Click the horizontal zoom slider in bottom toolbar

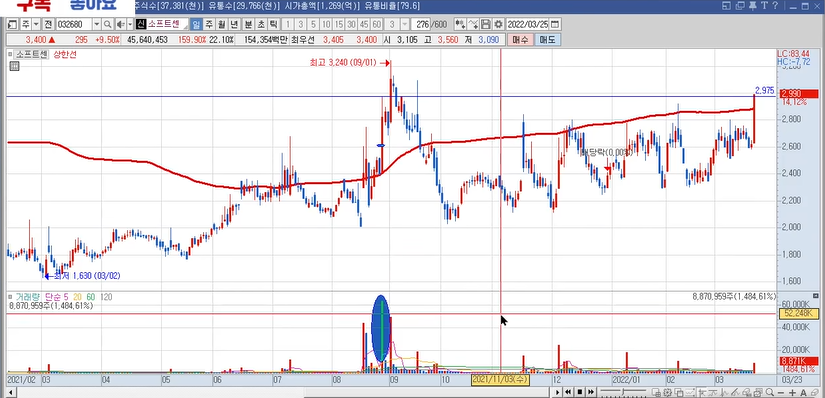pyautogui.click(x=623, y=392)
